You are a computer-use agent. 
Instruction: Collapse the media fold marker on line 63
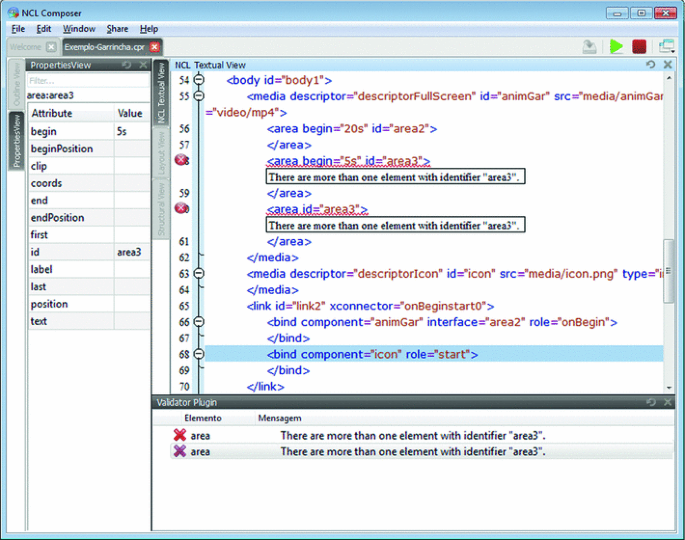[x=198, y=272]
